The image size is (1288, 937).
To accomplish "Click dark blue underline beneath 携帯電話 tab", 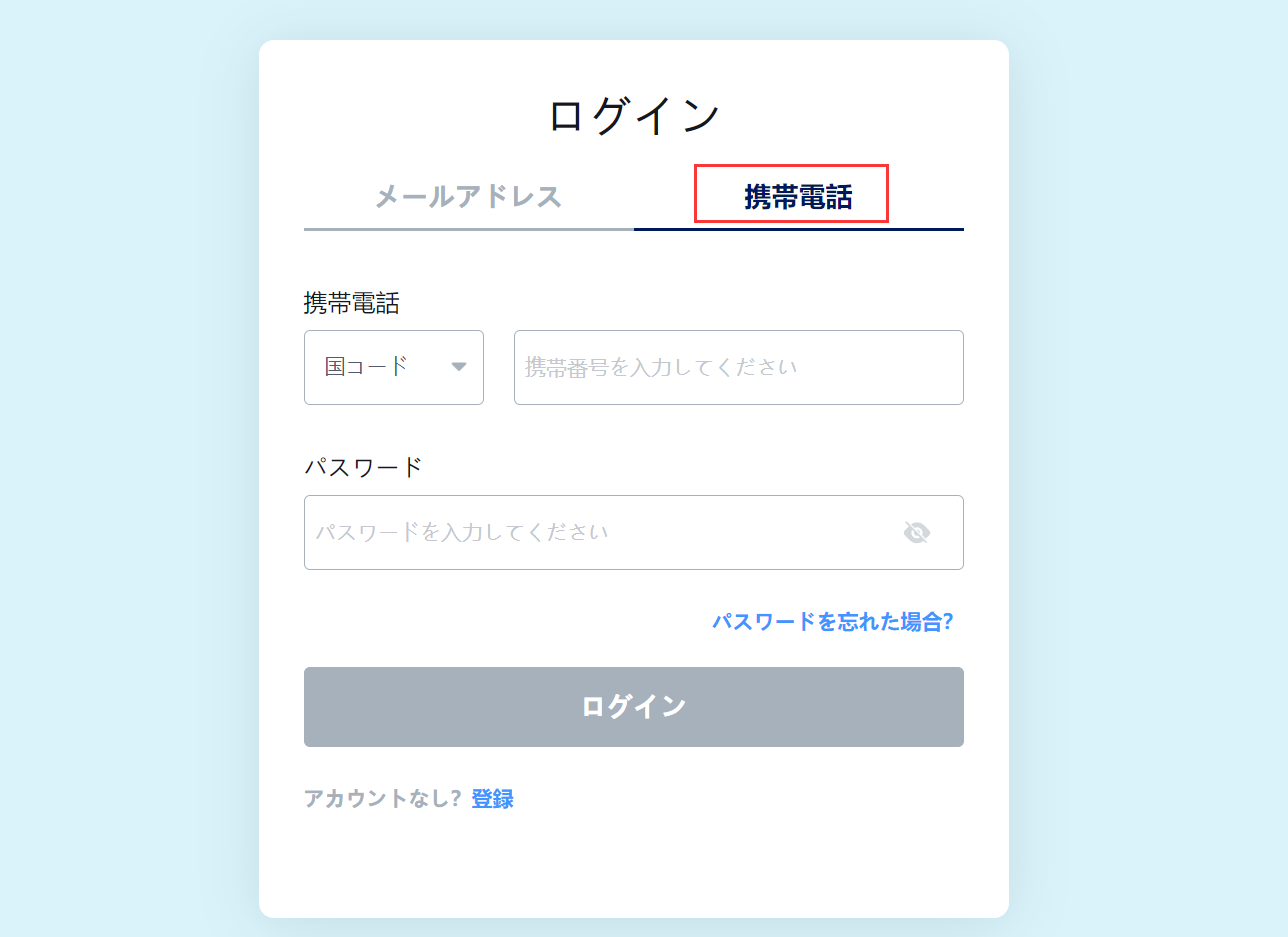I will tap(798, 229).
